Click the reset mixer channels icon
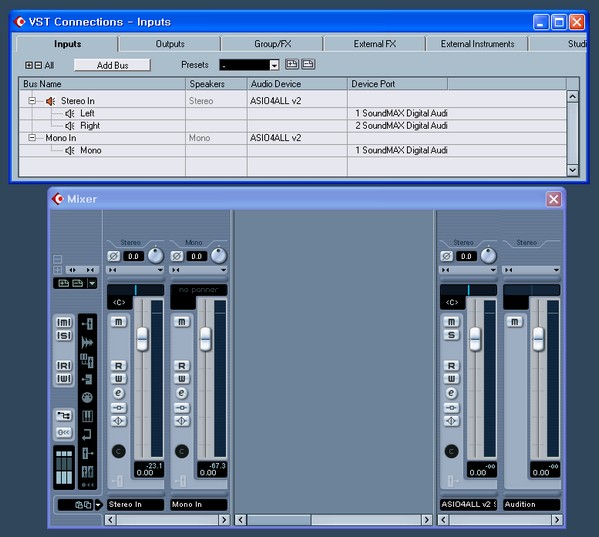Image resolution: width=599 pixels, height=537 pixels. click(x=64, y=432)
